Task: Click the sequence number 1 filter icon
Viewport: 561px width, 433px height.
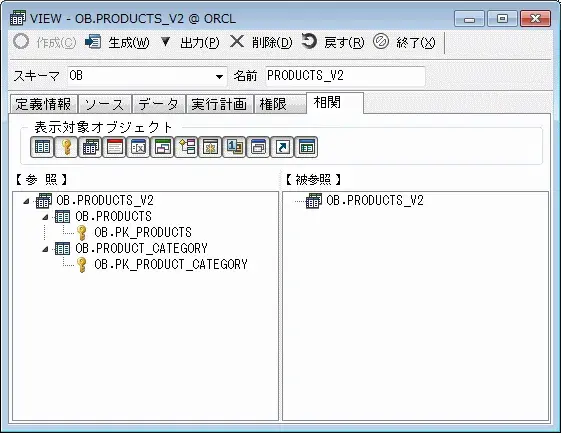Action: pos(234,147)
